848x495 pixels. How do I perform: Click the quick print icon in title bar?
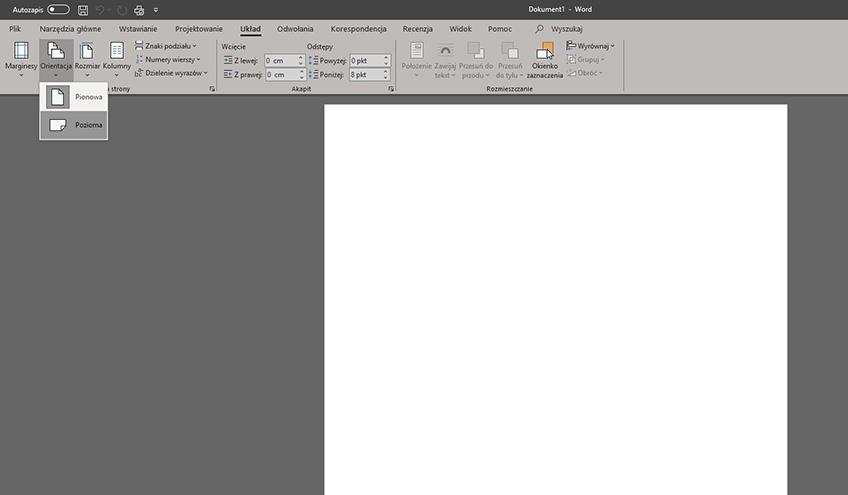tap(139, 10)
